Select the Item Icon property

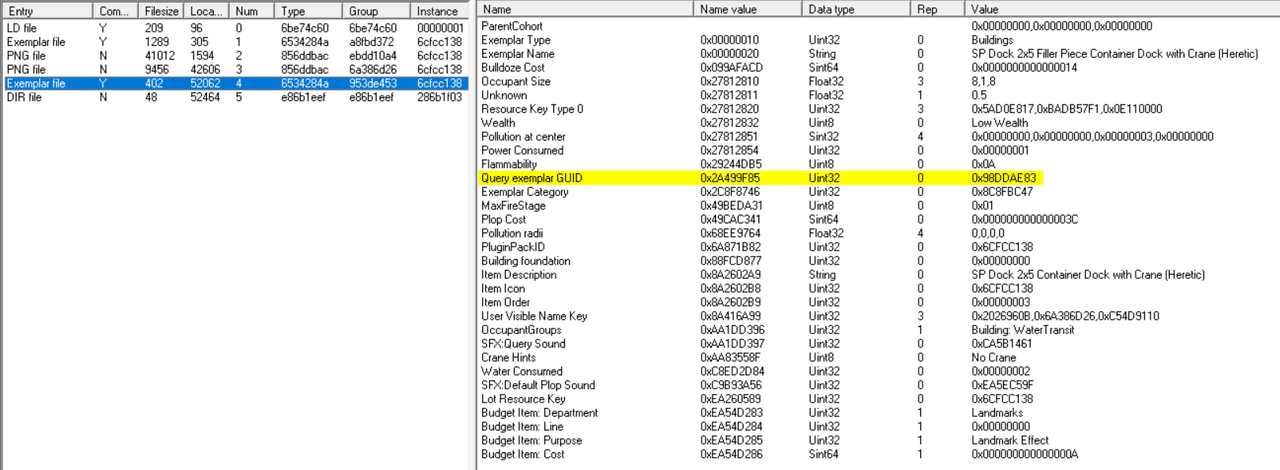pos(878,288)
